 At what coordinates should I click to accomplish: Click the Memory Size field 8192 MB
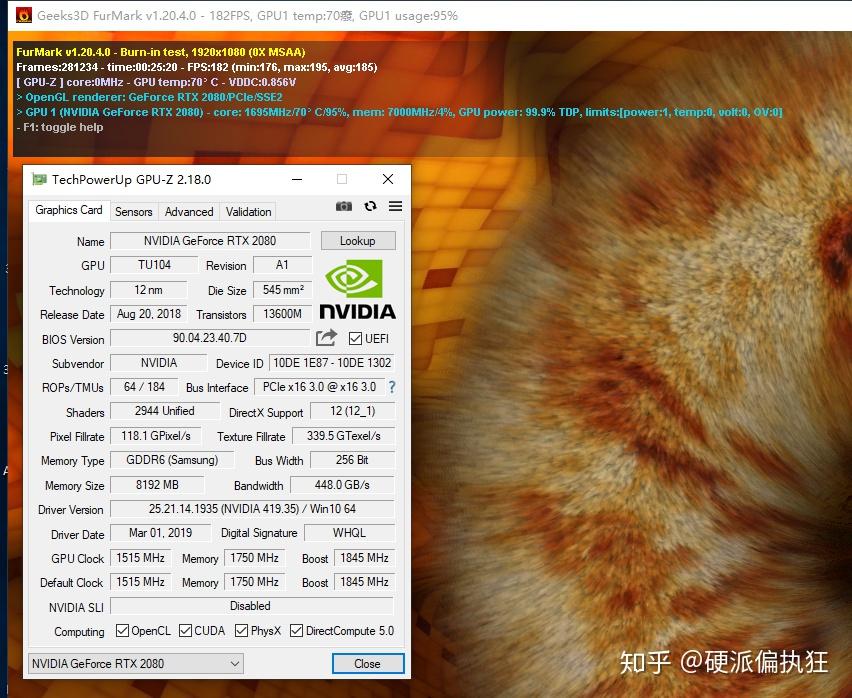point(158,485)
